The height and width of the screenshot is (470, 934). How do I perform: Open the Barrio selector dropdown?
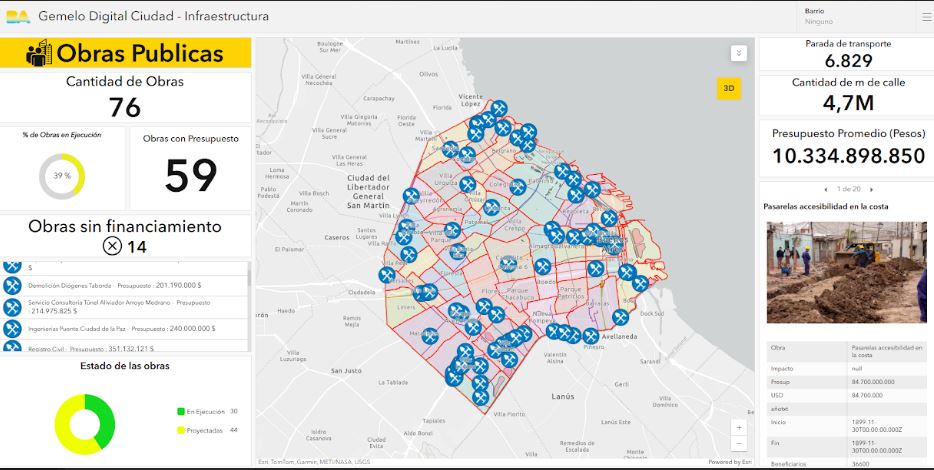coord(850,16)
